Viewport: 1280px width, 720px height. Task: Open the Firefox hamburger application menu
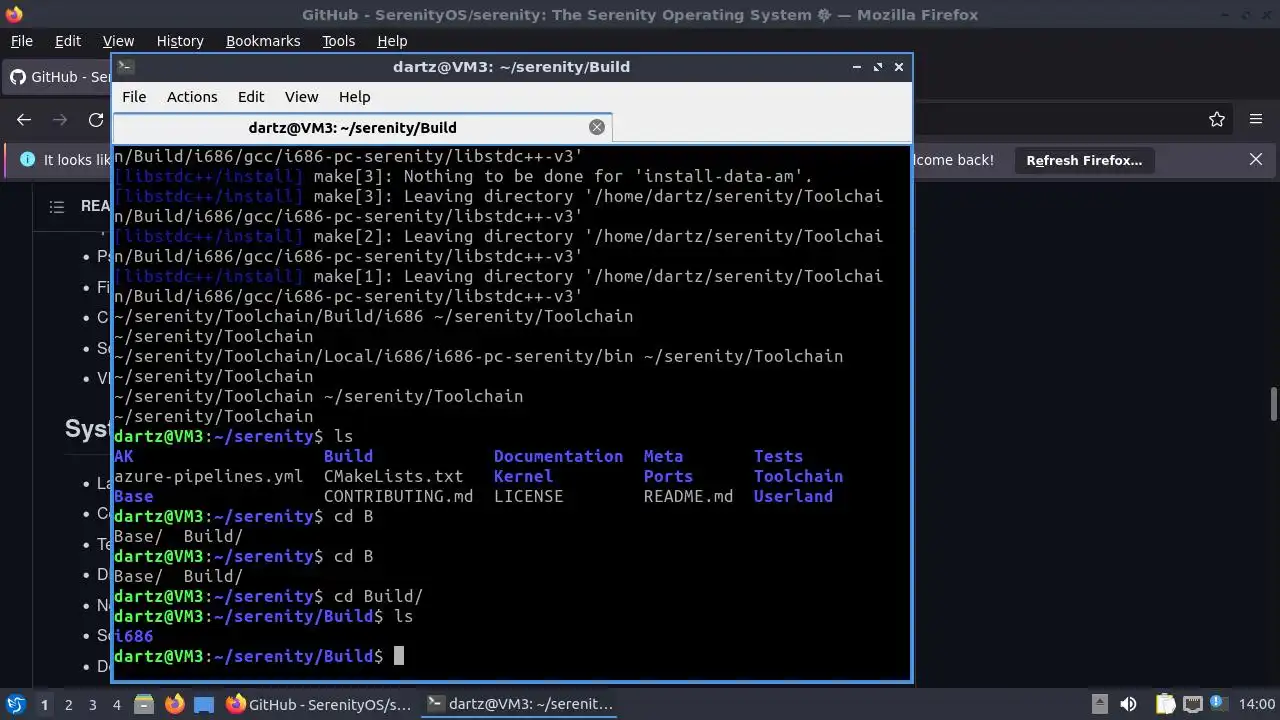coord(1256,120)
